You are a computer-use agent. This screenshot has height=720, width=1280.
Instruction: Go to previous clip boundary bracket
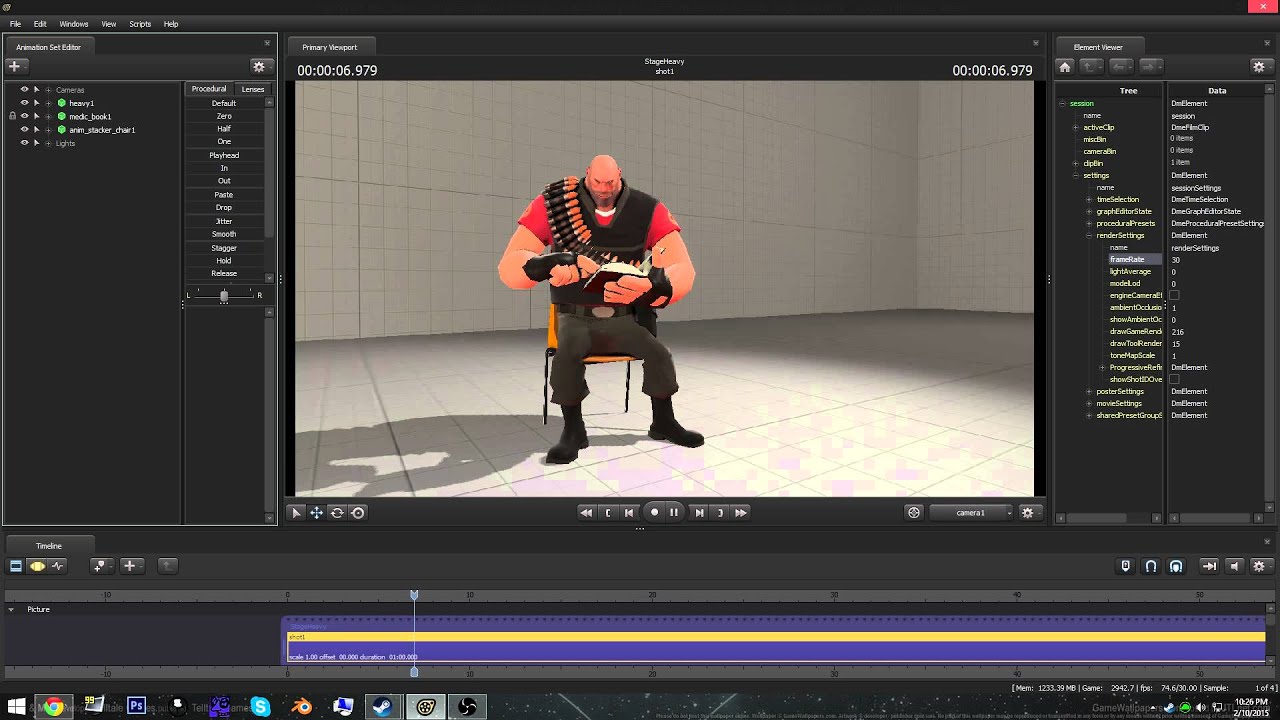(x=608, y=512)
